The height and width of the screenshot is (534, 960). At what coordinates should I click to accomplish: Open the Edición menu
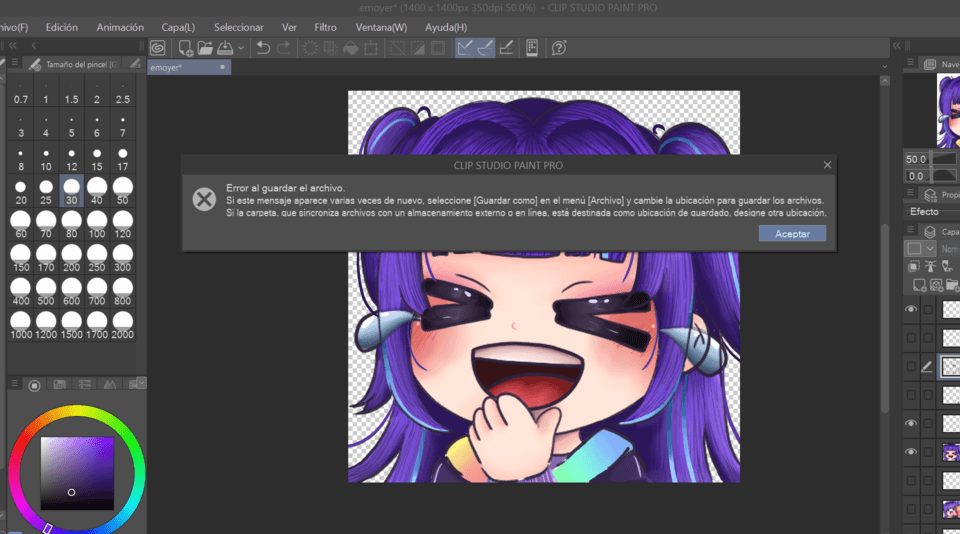coord(62,28)
